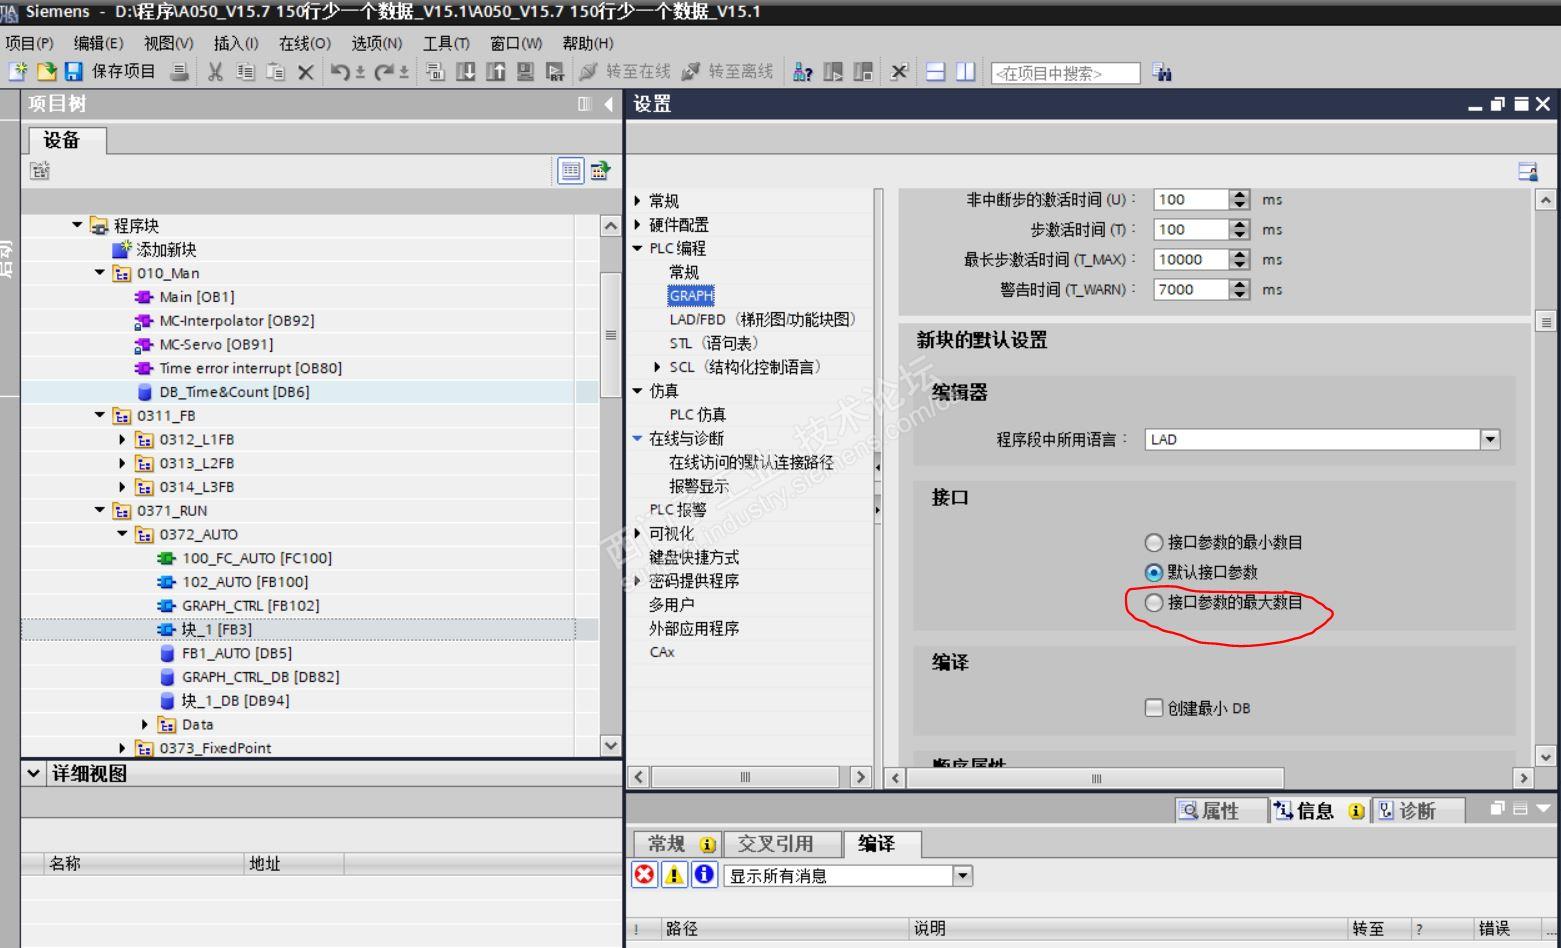The image size is (1561, 948).
Task: Open the 编辑(E) menu
Action: click(98, 43)
